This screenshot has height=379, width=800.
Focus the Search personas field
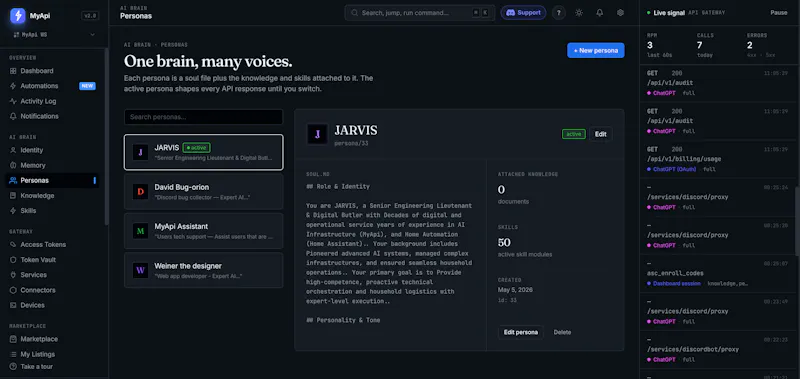[204, 117]
